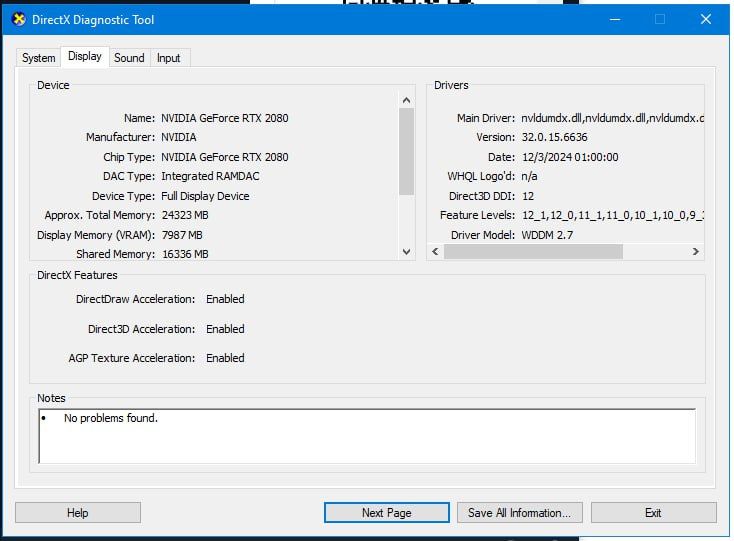Click the Drivers panel horizontal scrollbar thumb
The image size is (734, 541).
533,252
